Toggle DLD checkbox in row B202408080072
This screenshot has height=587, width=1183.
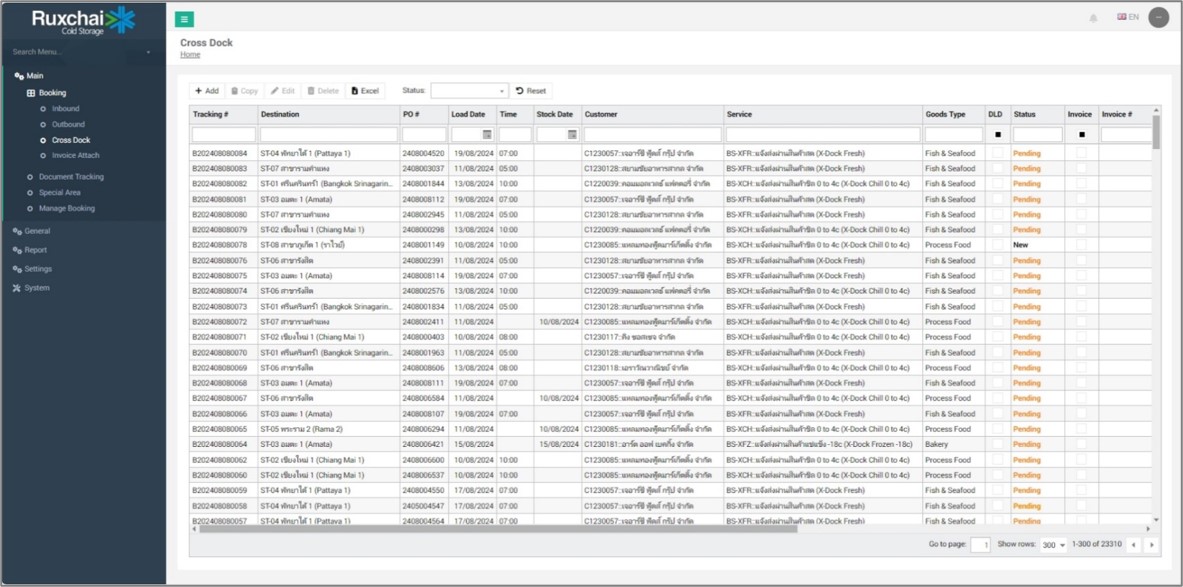pyautogui.click(x=998, y=321)
